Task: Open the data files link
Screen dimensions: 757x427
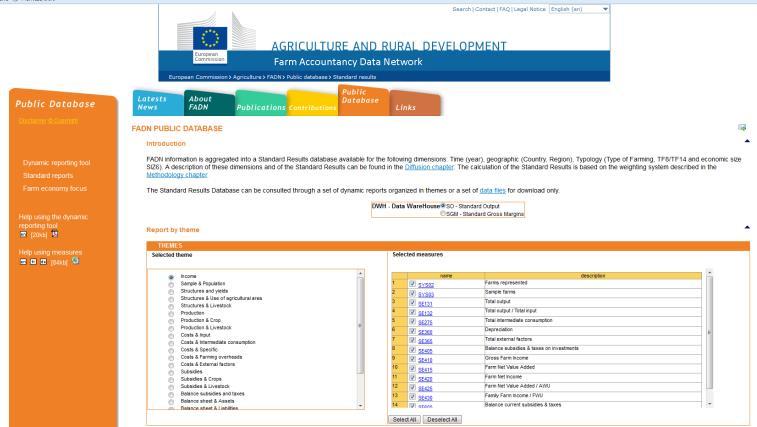Action: (492, 191)
